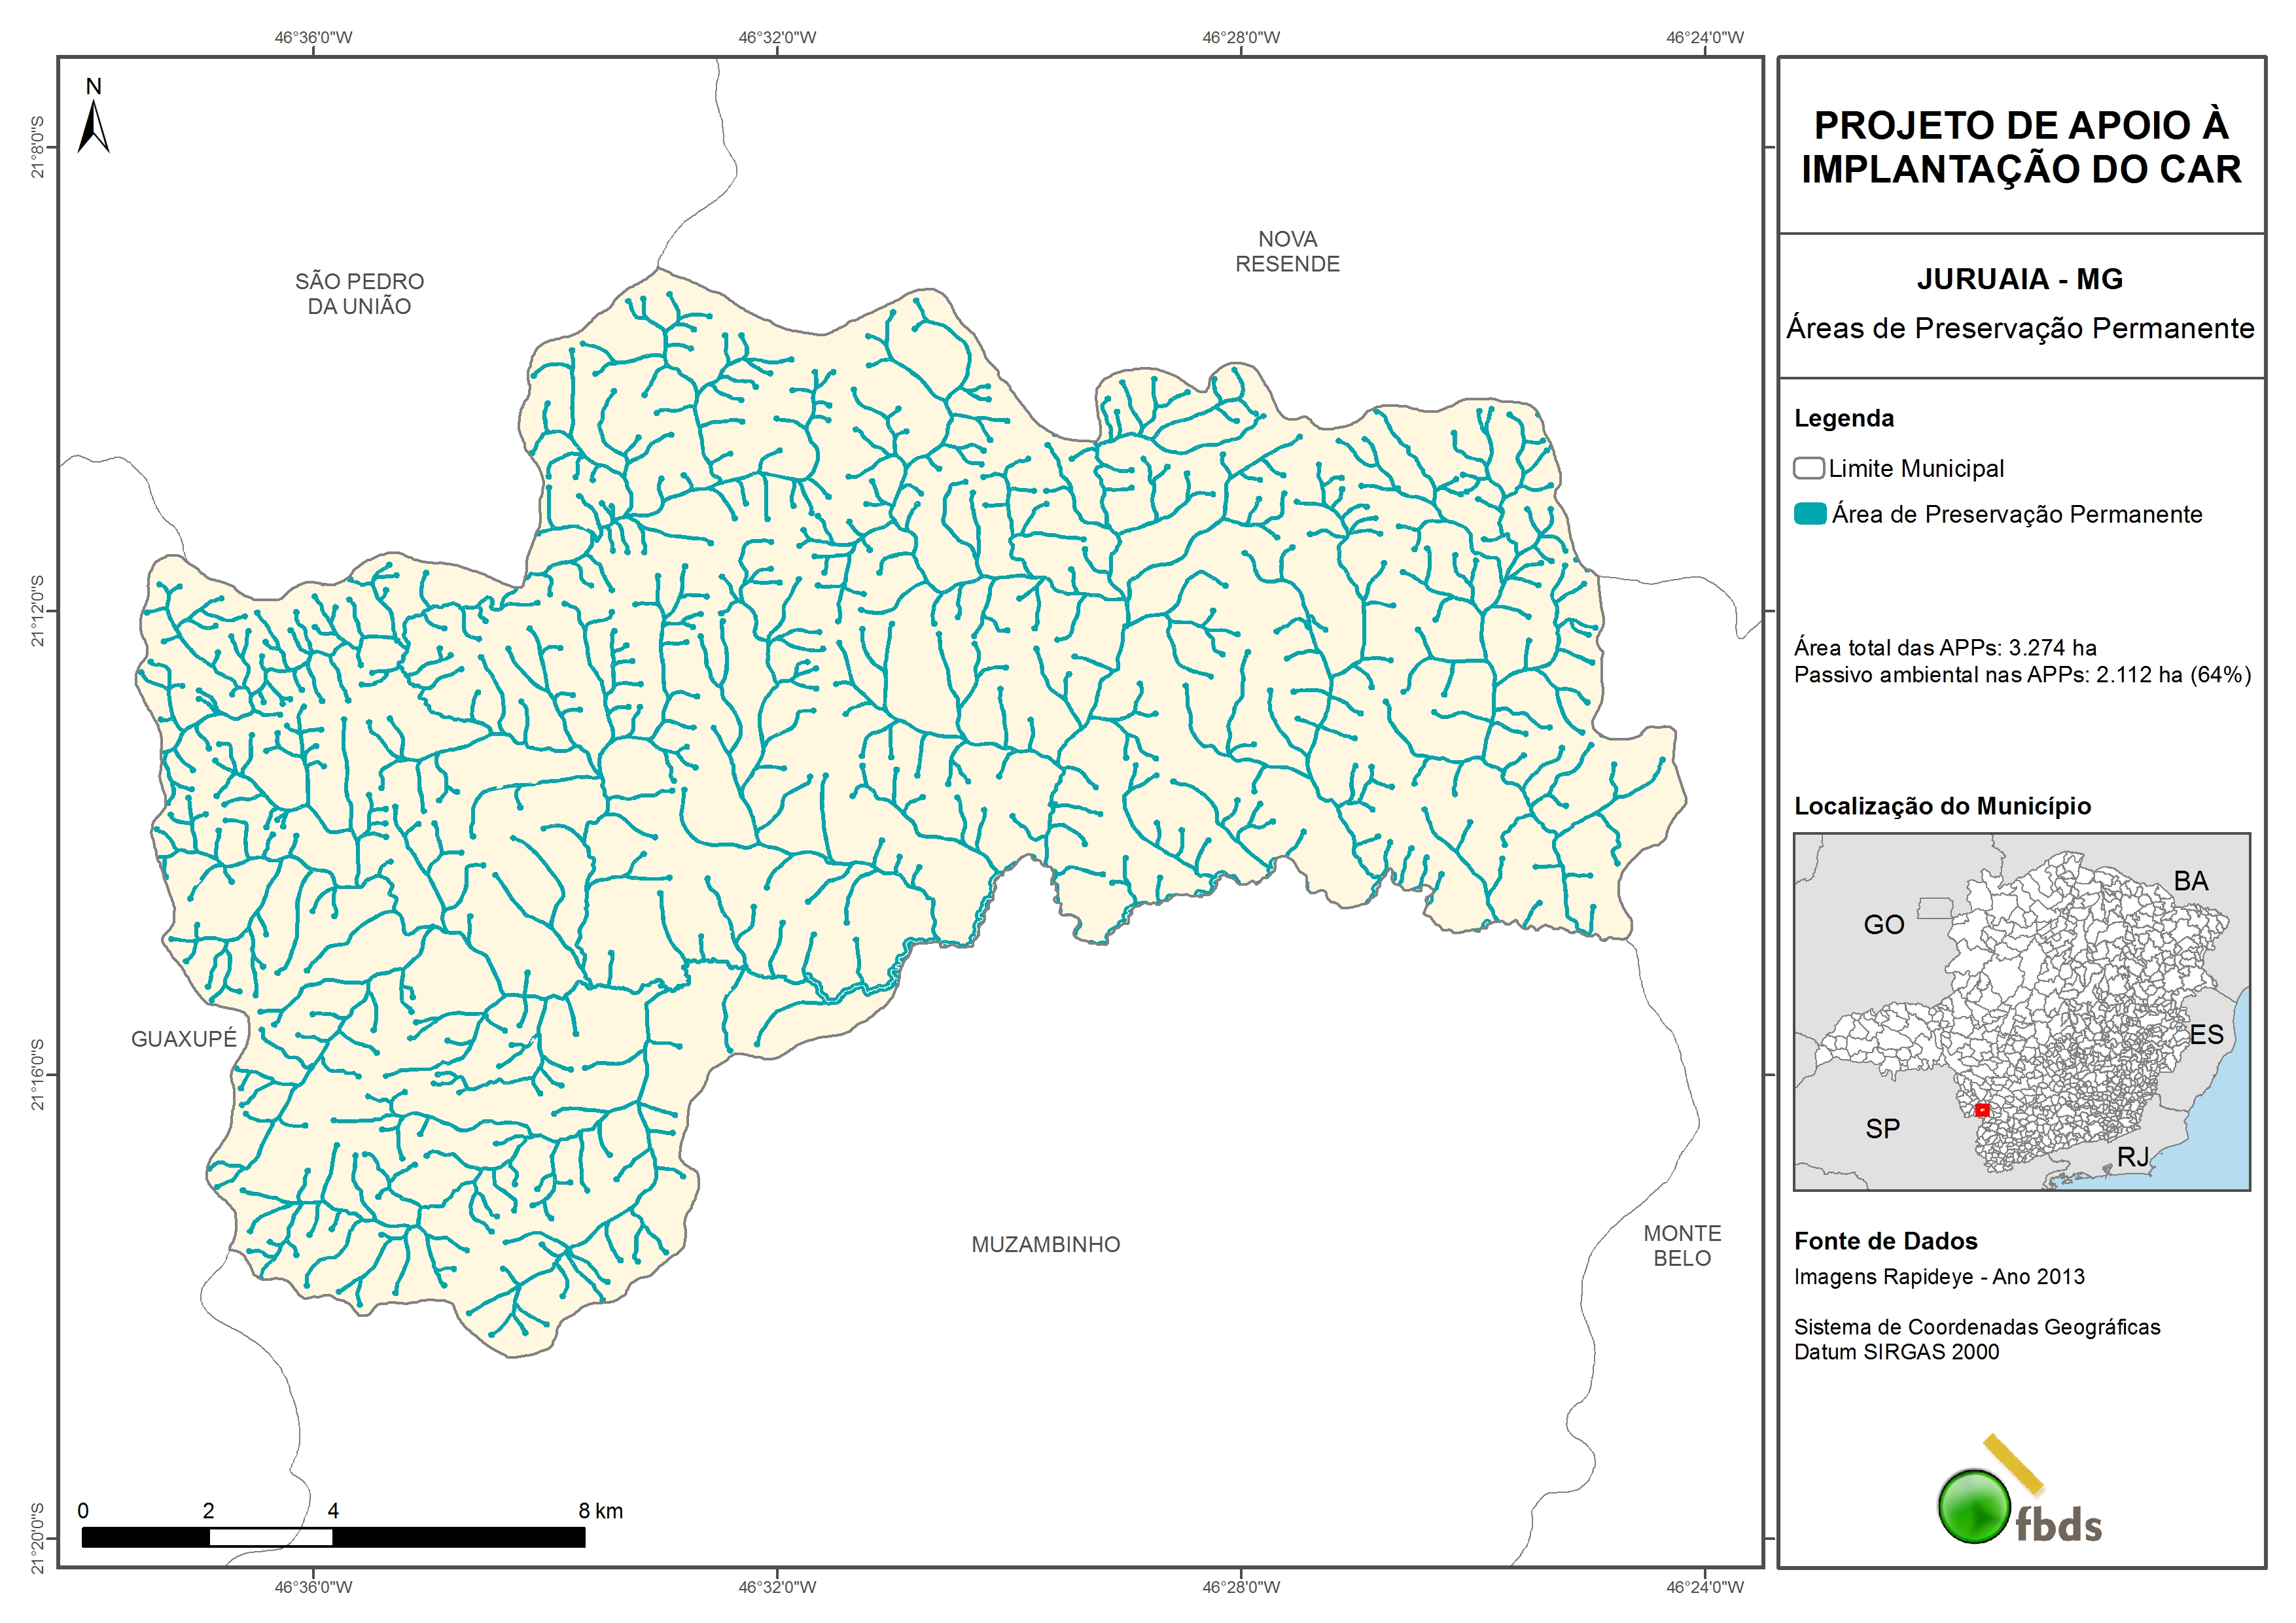Click the 8 km scale bar label

click(600, 1511)
